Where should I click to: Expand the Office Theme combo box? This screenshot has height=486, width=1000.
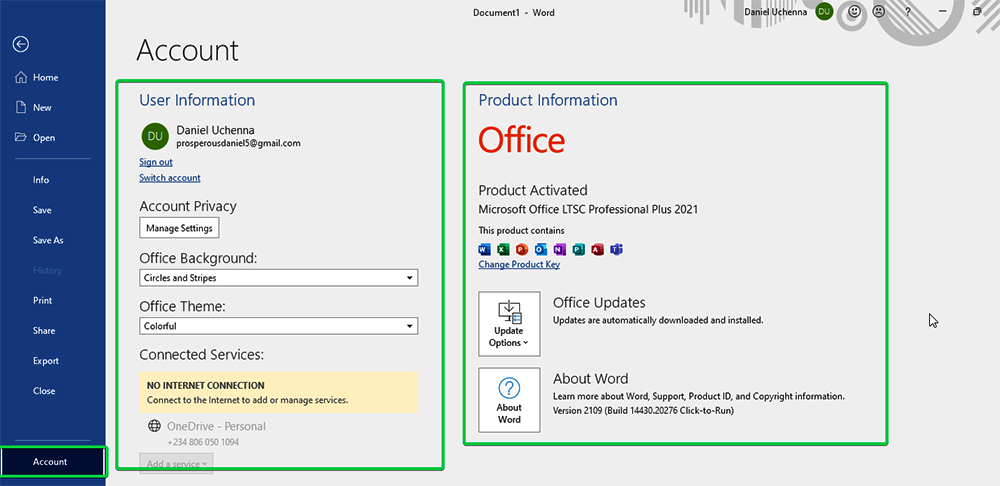pyautogui.click(x=278, y=326)
